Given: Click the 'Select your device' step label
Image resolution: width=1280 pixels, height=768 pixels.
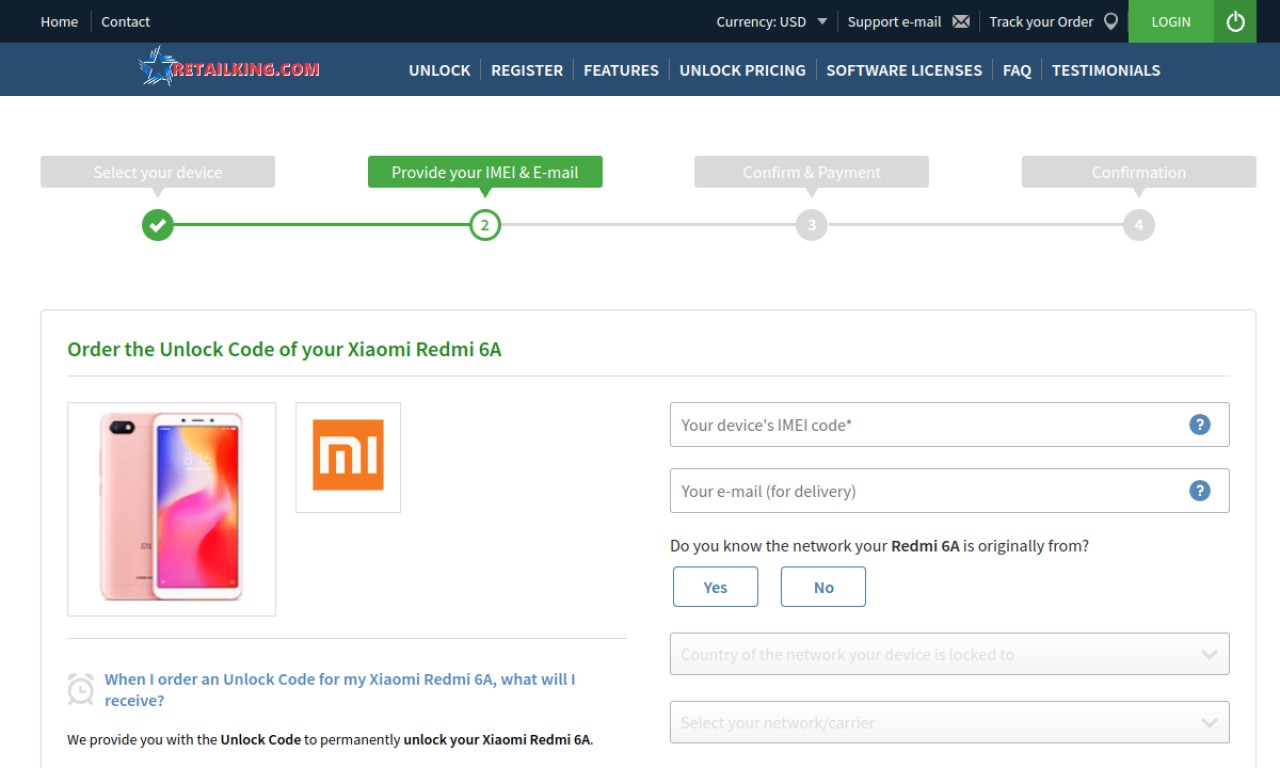Looking at the screenshot, I should [158, 172].
